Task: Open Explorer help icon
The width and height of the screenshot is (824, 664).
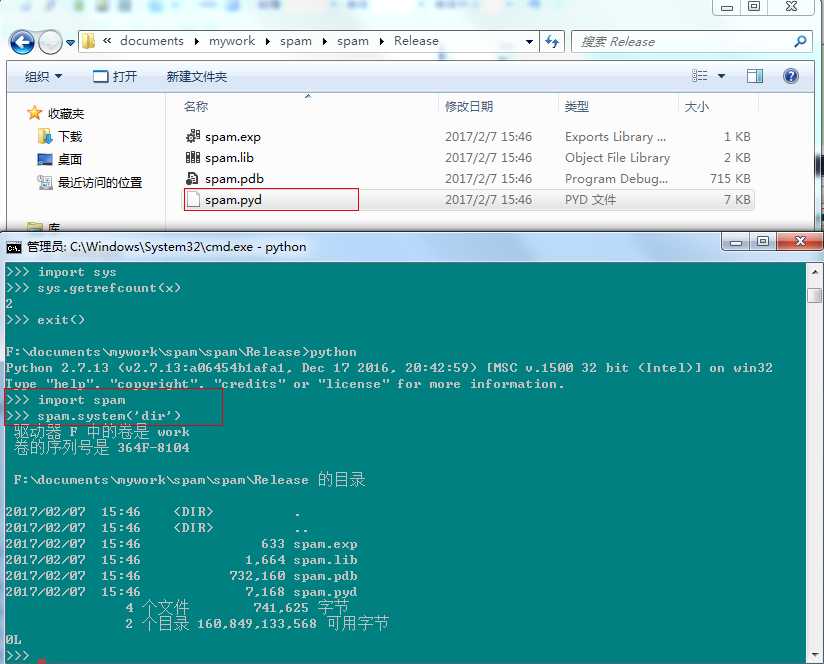Action: click(x=791, y=76)
